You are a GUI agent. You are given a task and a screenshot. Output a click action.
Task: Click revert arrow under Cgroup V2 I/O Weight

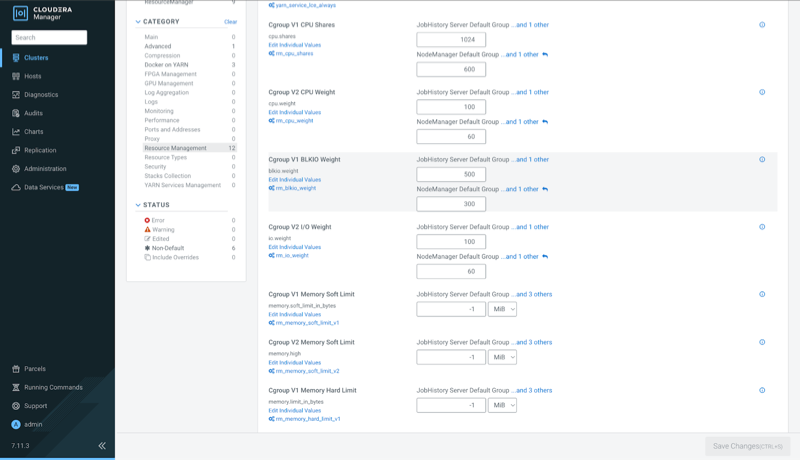(545, 257)
